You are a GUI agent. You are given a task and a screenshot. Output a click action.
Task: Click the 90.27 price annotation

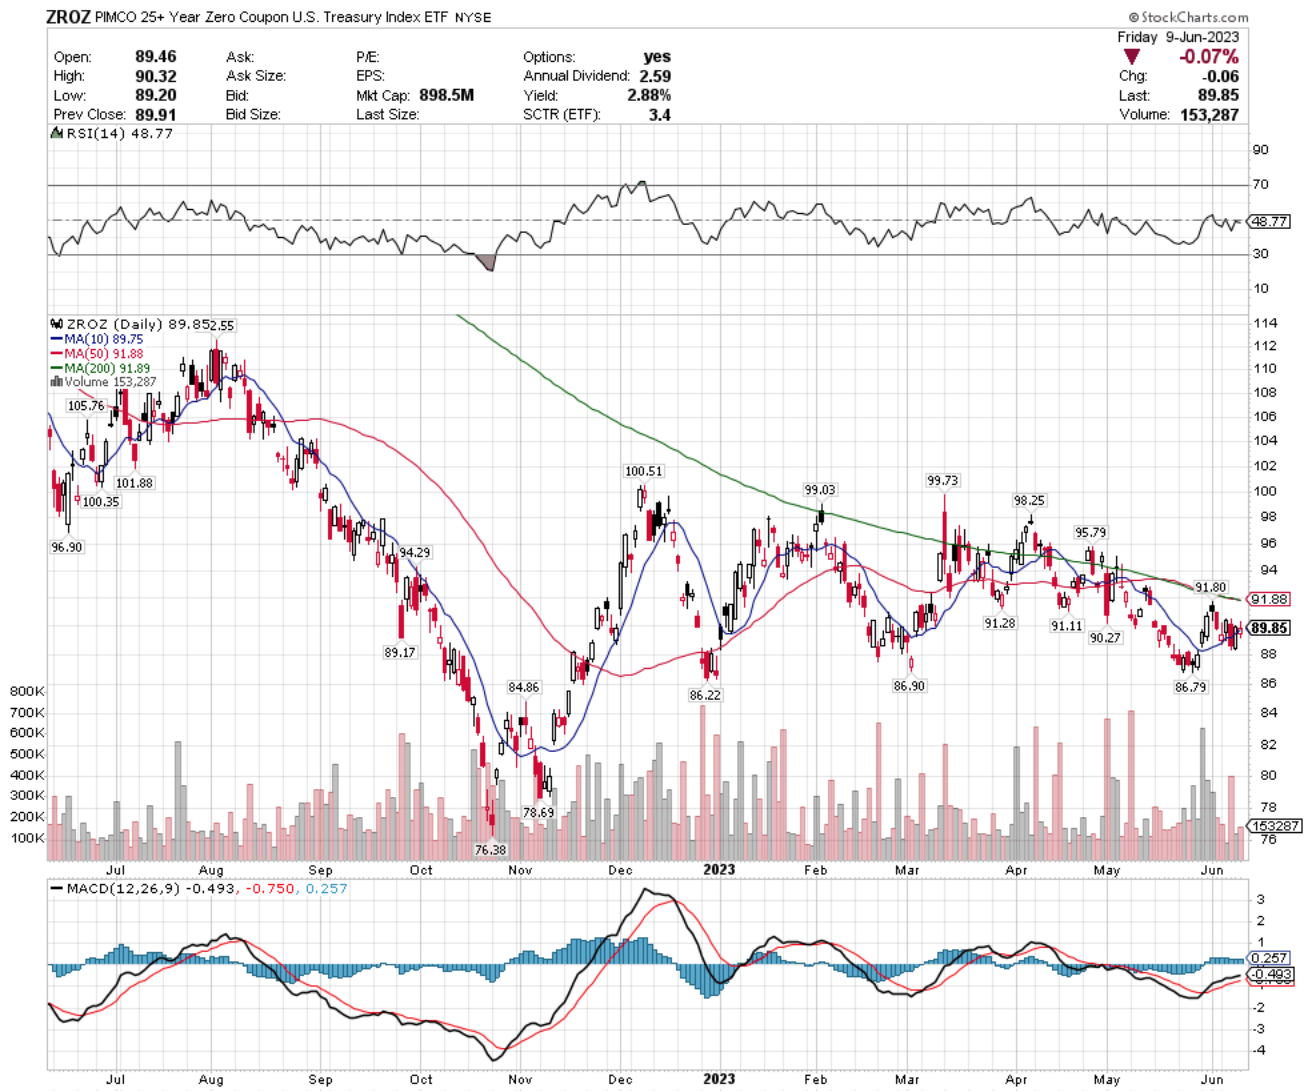coord(1105,638)
